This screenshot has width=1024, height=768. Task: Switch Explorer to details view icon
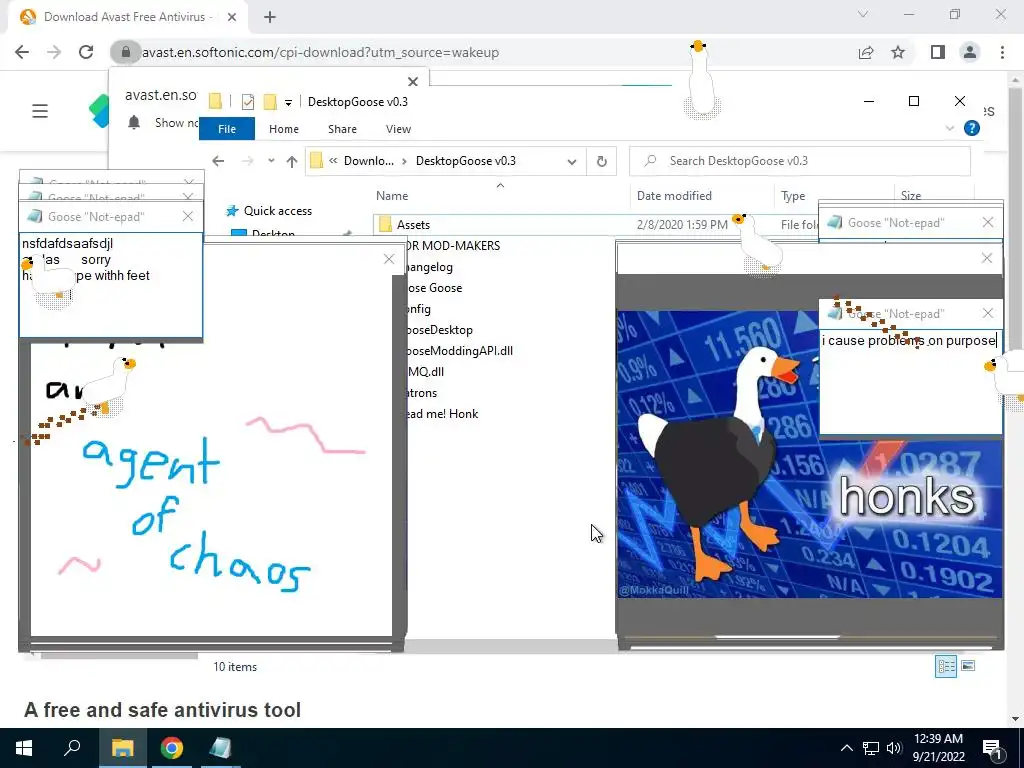946,666
